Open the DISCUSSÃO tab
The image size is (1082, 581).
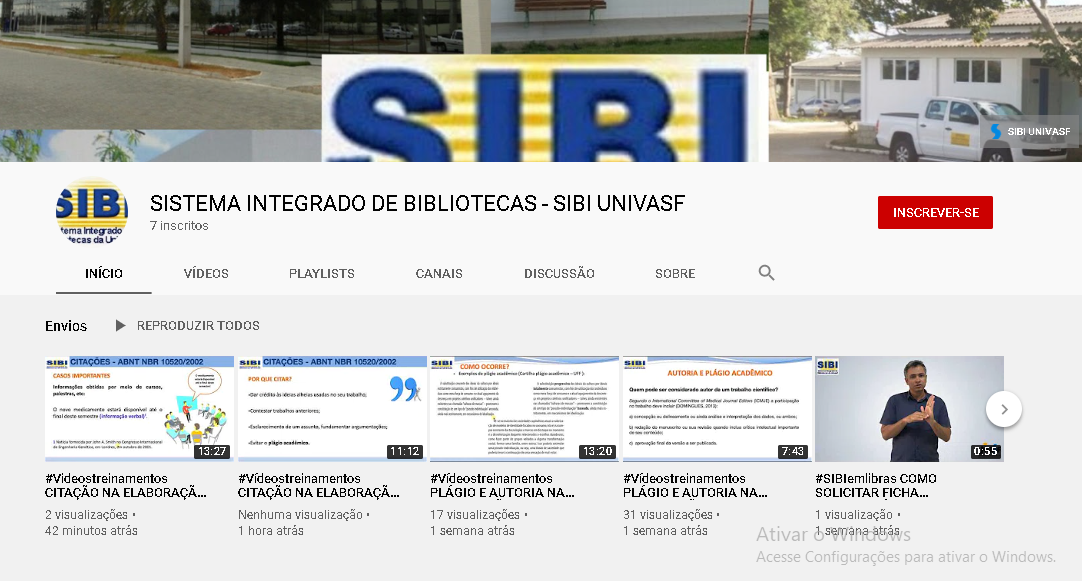(559, 273)
